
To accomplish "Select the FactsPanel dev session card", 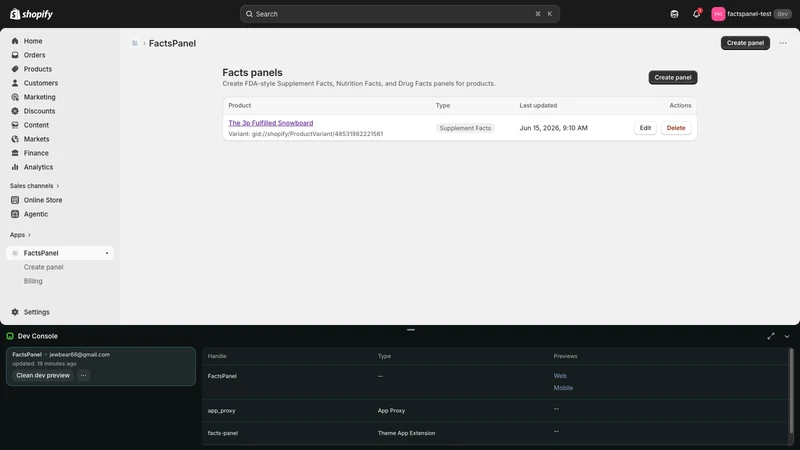I will (x=101, y=366).
